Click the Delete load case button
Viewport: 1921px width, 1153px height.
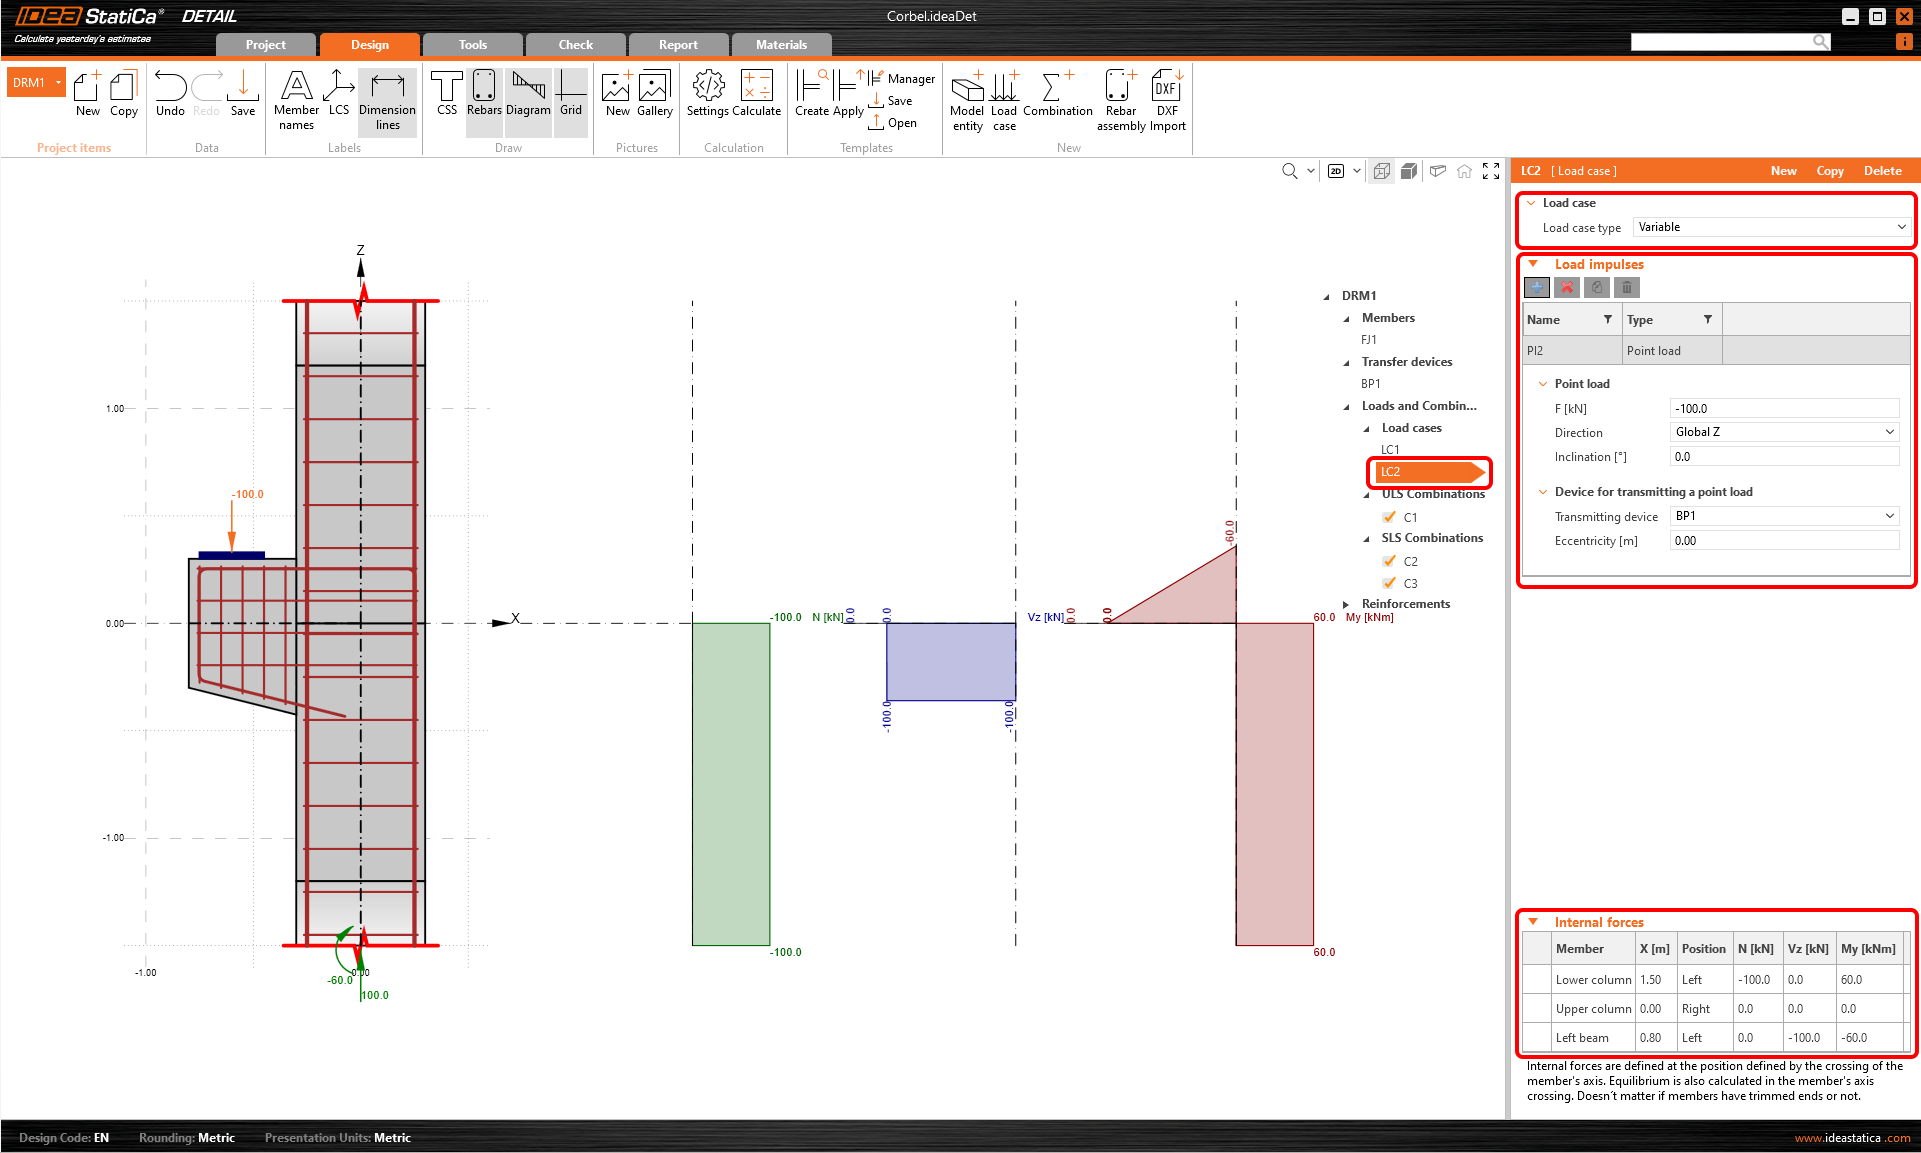tap(1882, 171)
